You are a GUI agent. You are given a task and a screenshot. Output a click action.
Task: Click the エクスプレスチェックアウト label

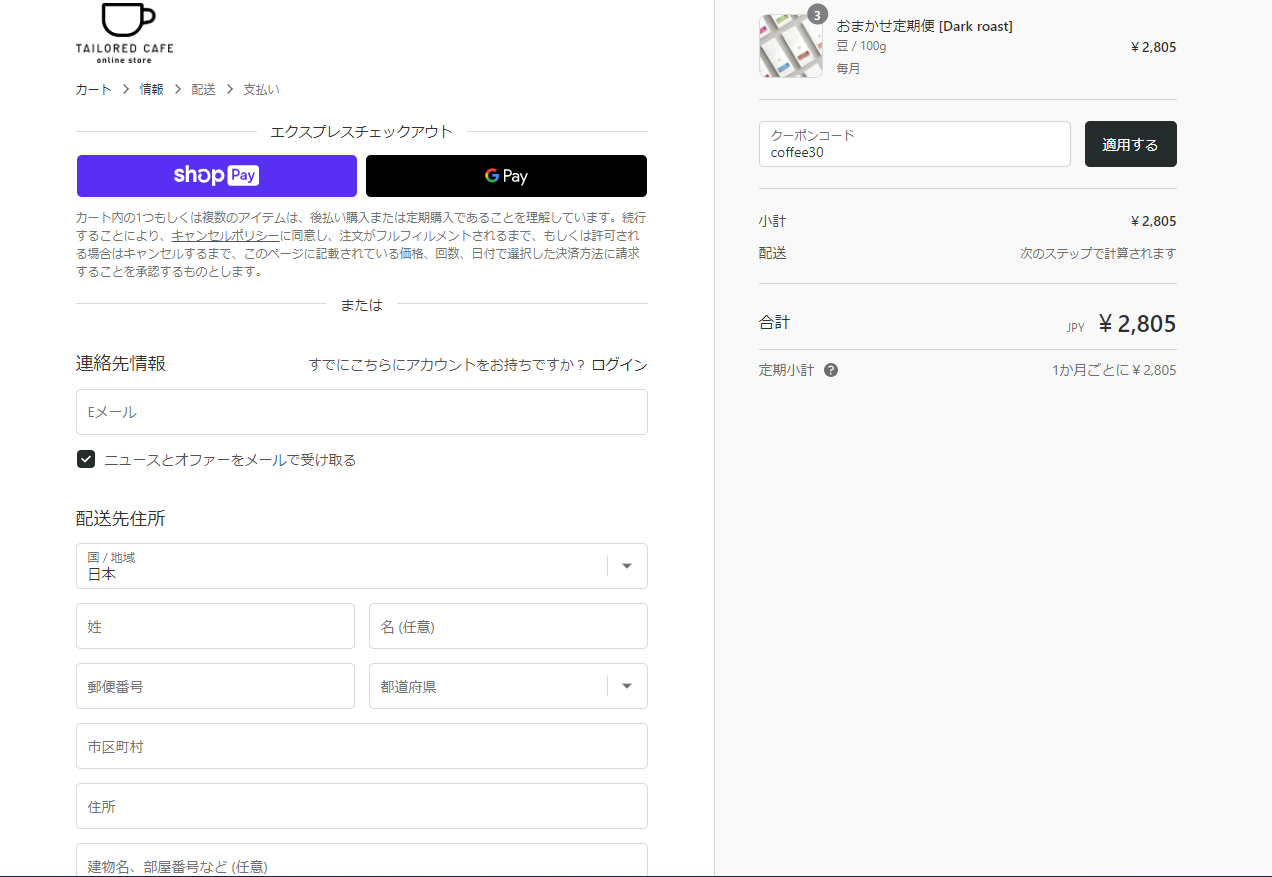(x=362, y=131)
